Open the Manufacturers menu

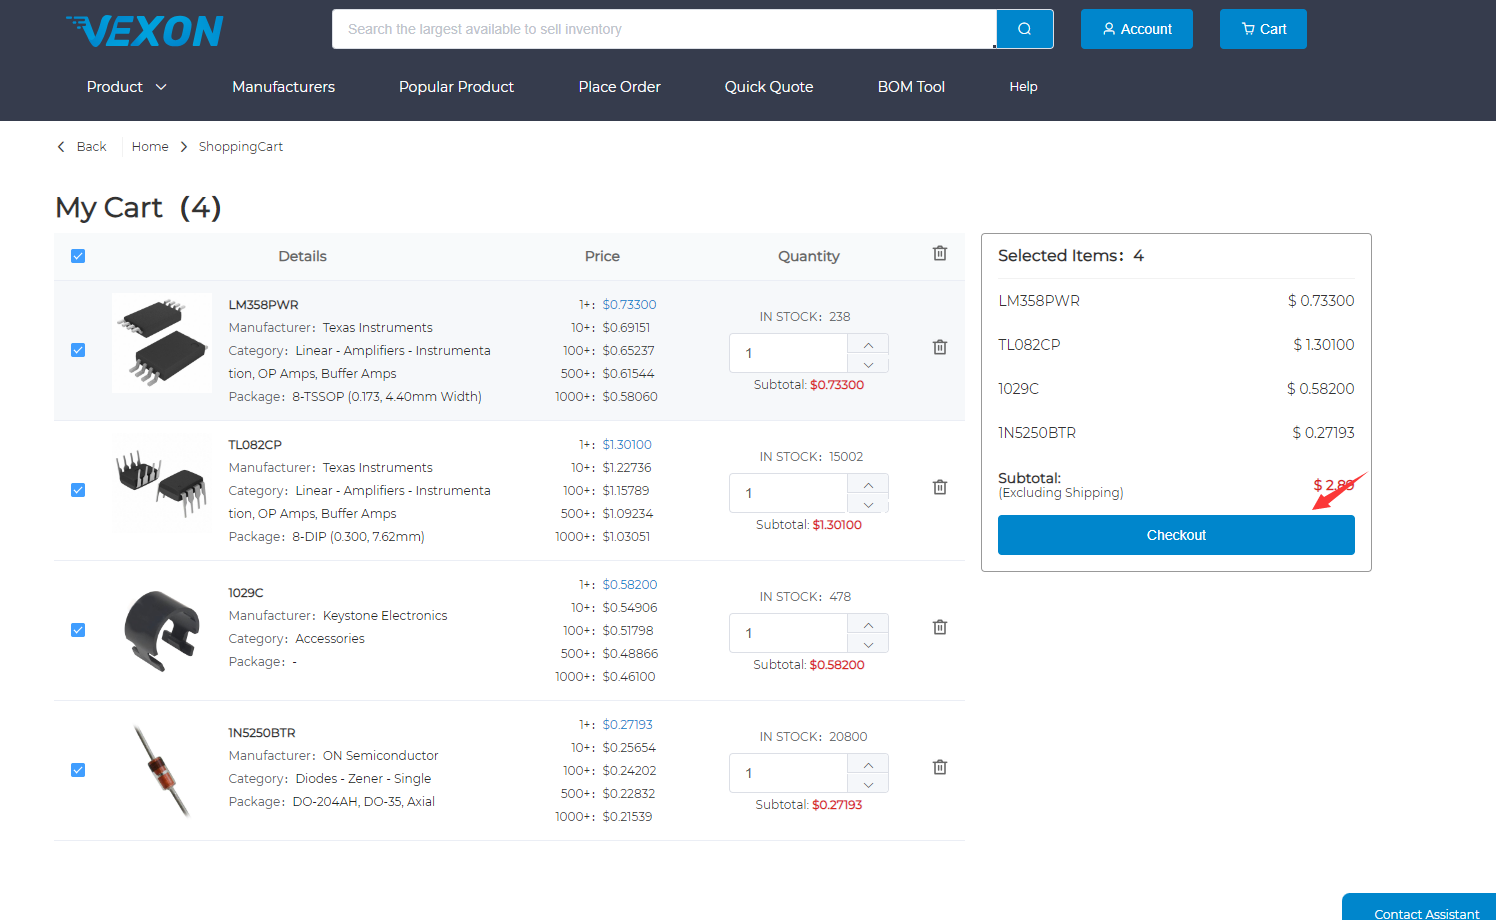click(283, 87)
